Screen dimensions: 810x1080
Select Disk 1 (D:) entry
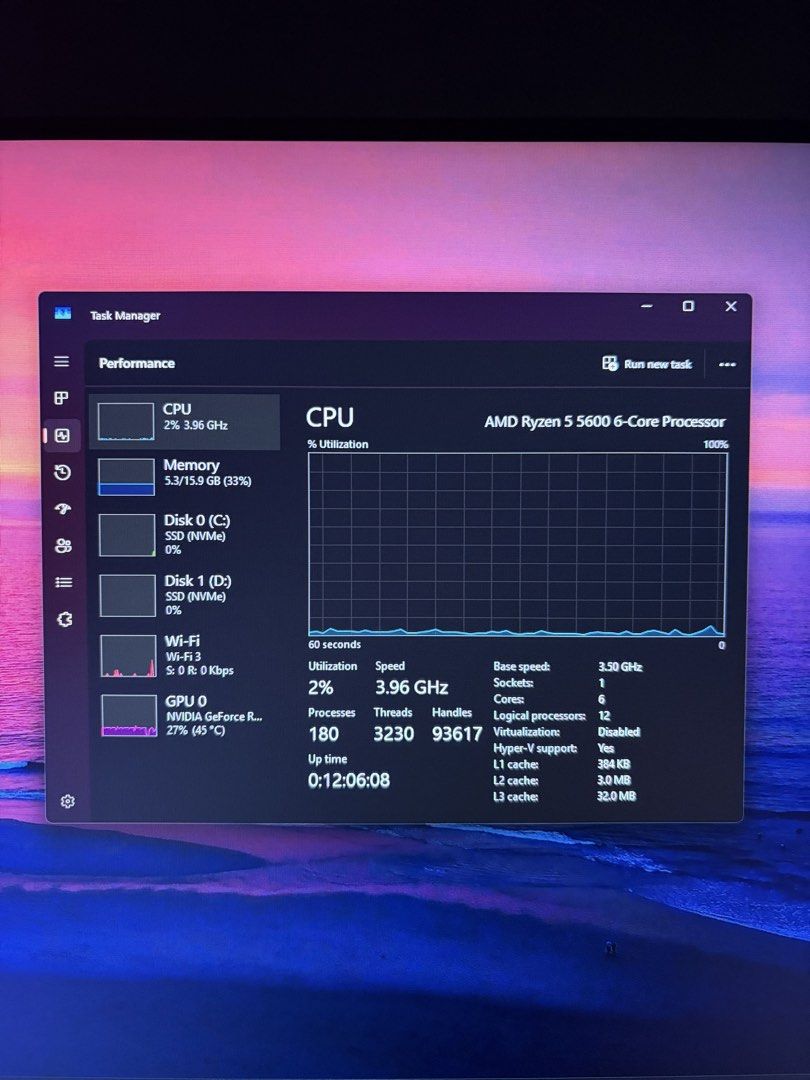tap(187, 595)
